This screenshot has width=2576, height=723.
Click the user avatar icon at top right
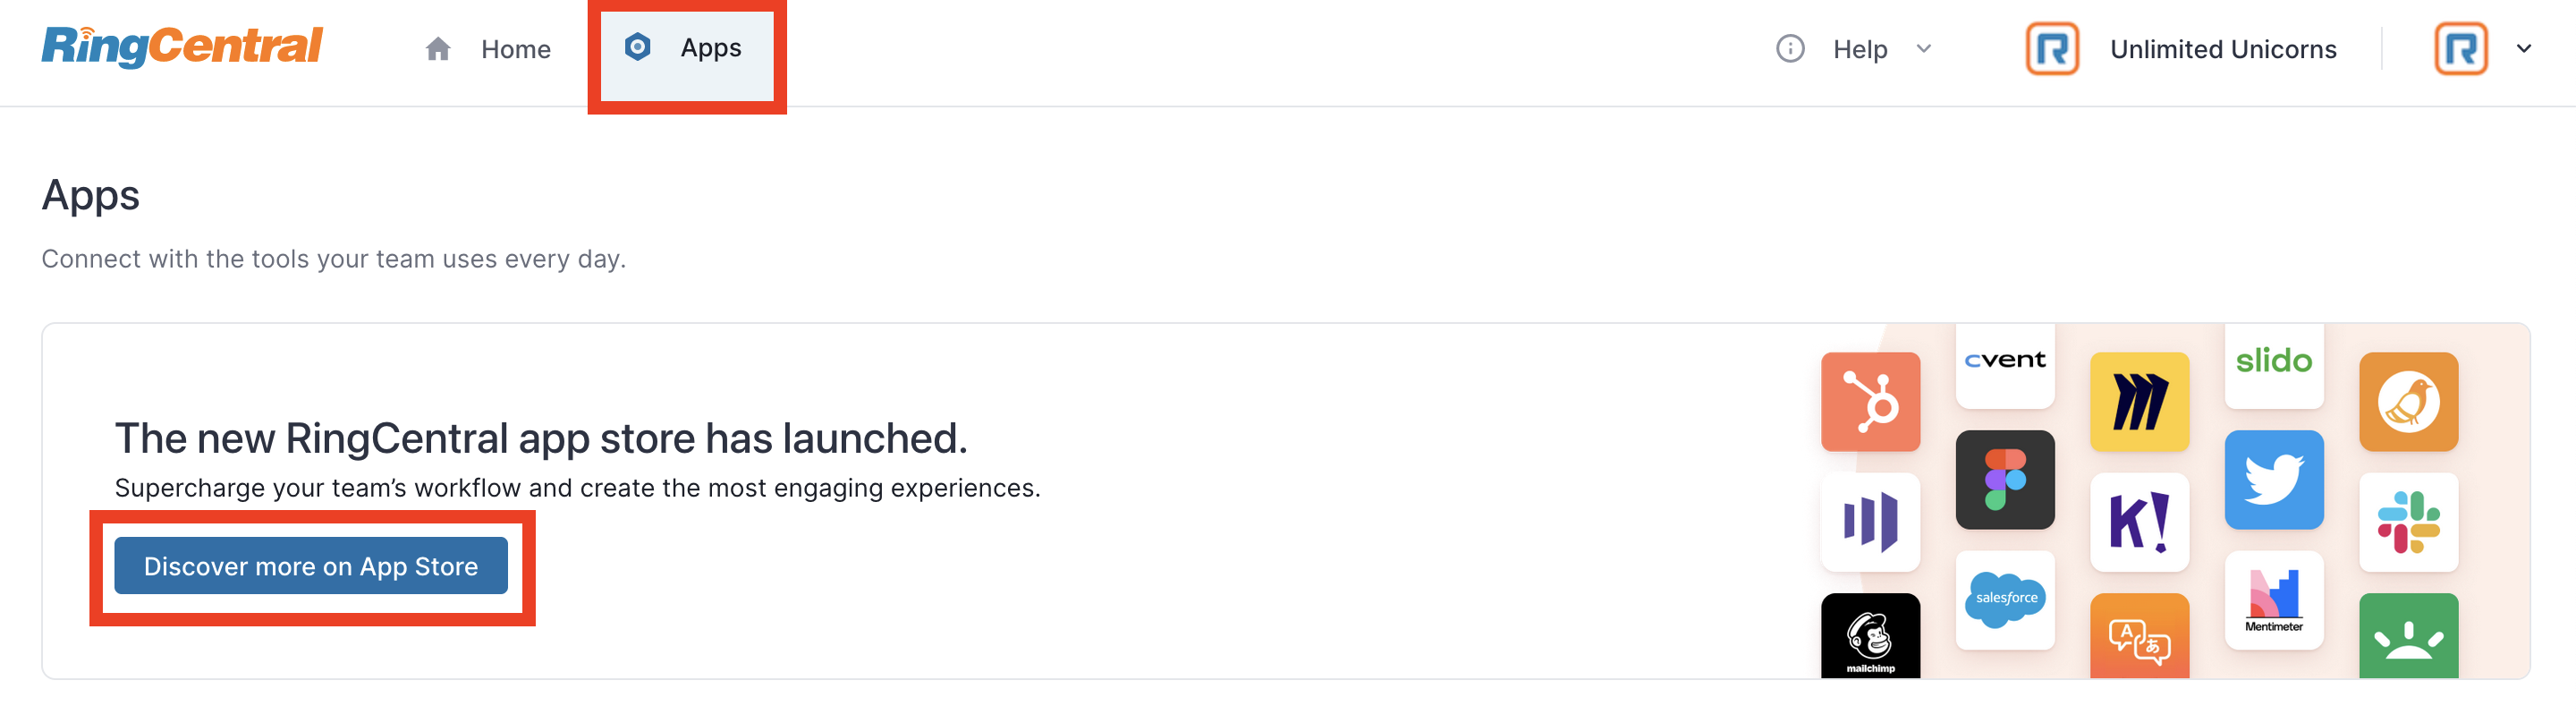coord(2461,49)
